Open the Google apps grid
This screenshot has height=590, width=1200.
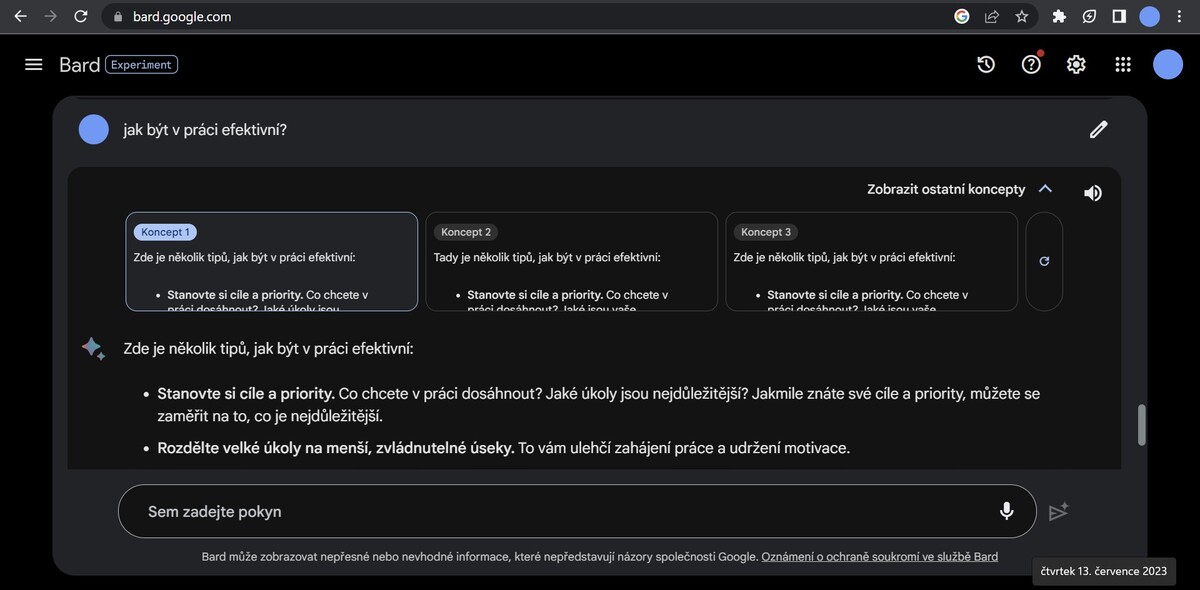pos(1122,64)
